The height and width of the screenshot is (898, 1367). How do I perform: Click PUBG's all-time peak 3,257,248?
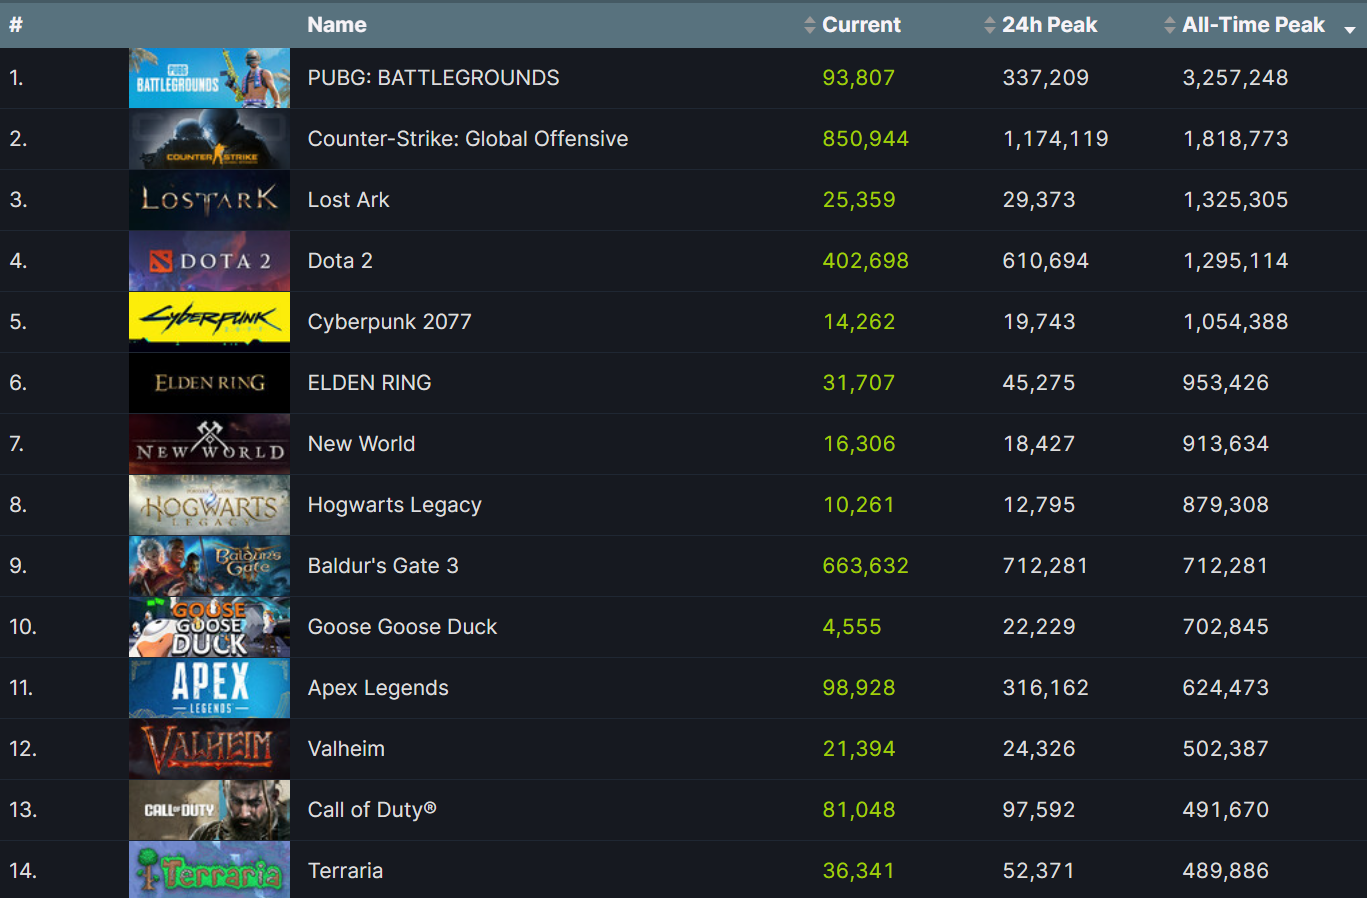1235,78
